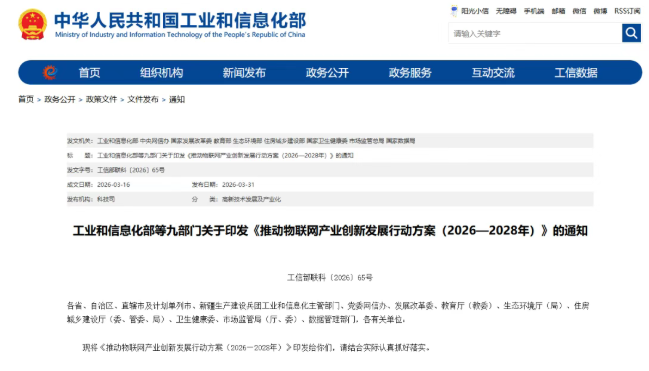Click the 分类 value 高新技术发展及产业化
This screenshot has width=649, height=371.
(251, 199)
